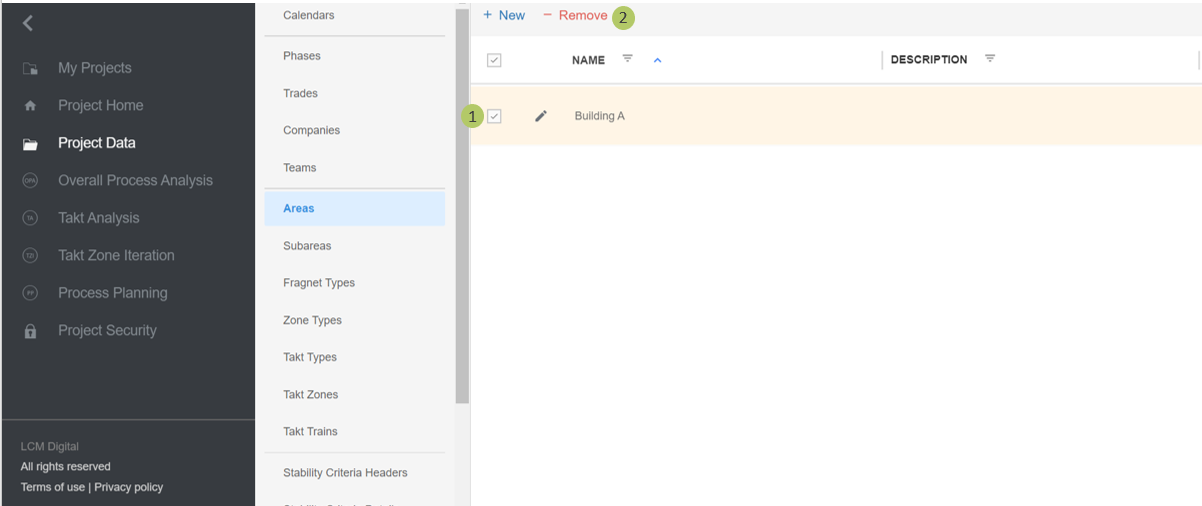Click the category list vertical scrollbar
This screenshot has height=506, width=1202.
pyautogui.click(x=462, y=200)
